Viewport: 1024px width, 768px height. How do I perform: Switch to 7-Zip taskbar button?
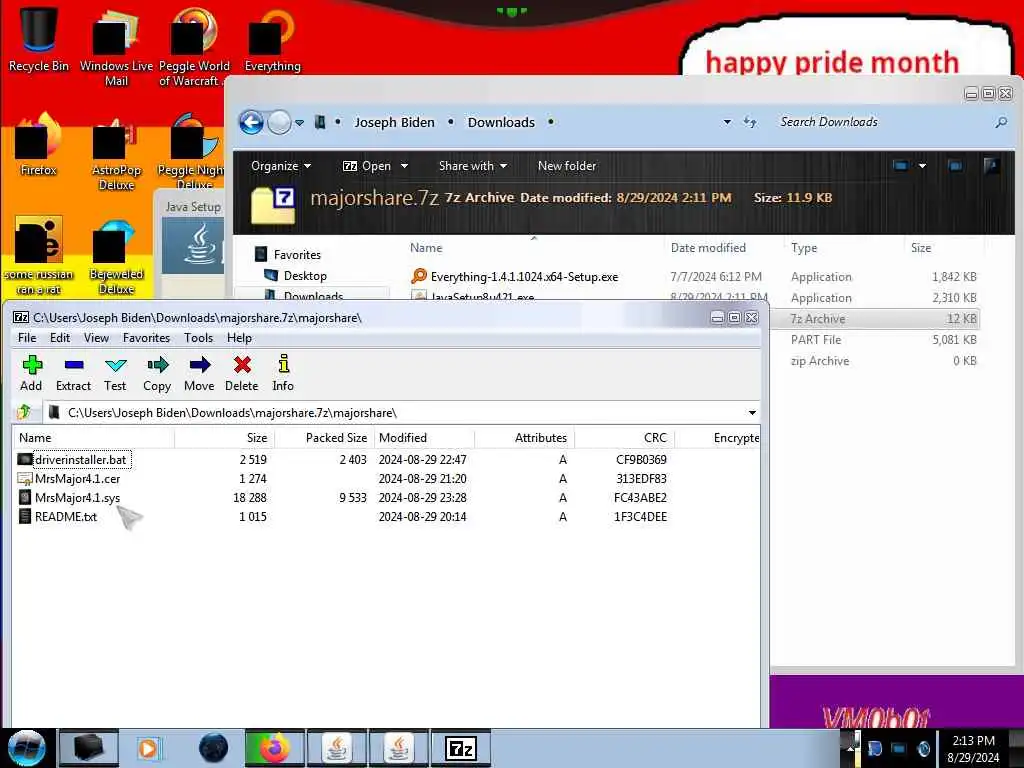[x=461, y=748]
